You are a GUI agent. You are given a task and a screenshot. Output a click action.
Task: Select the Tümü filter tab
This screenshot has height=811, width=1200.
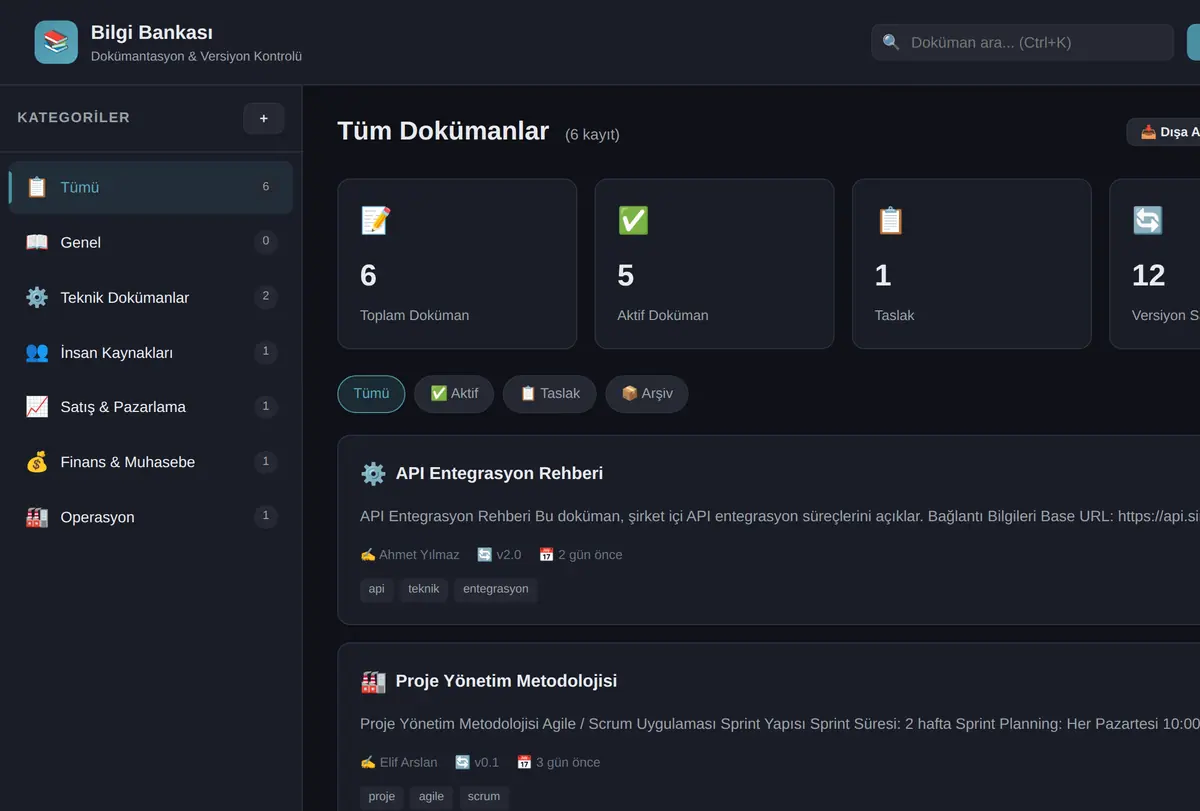click(371, 394)
